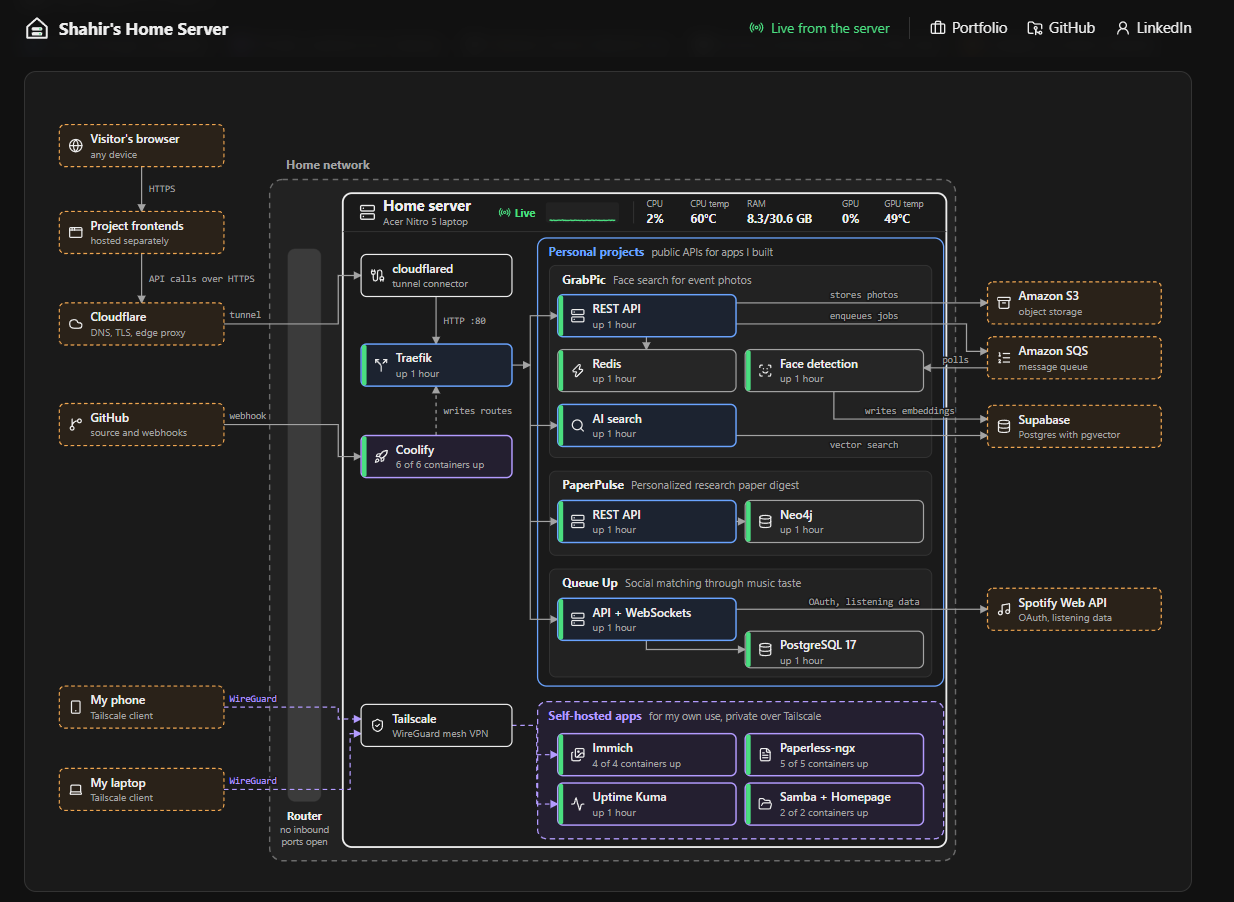Click the routing icon in Traefik node

tap(380, 366)
